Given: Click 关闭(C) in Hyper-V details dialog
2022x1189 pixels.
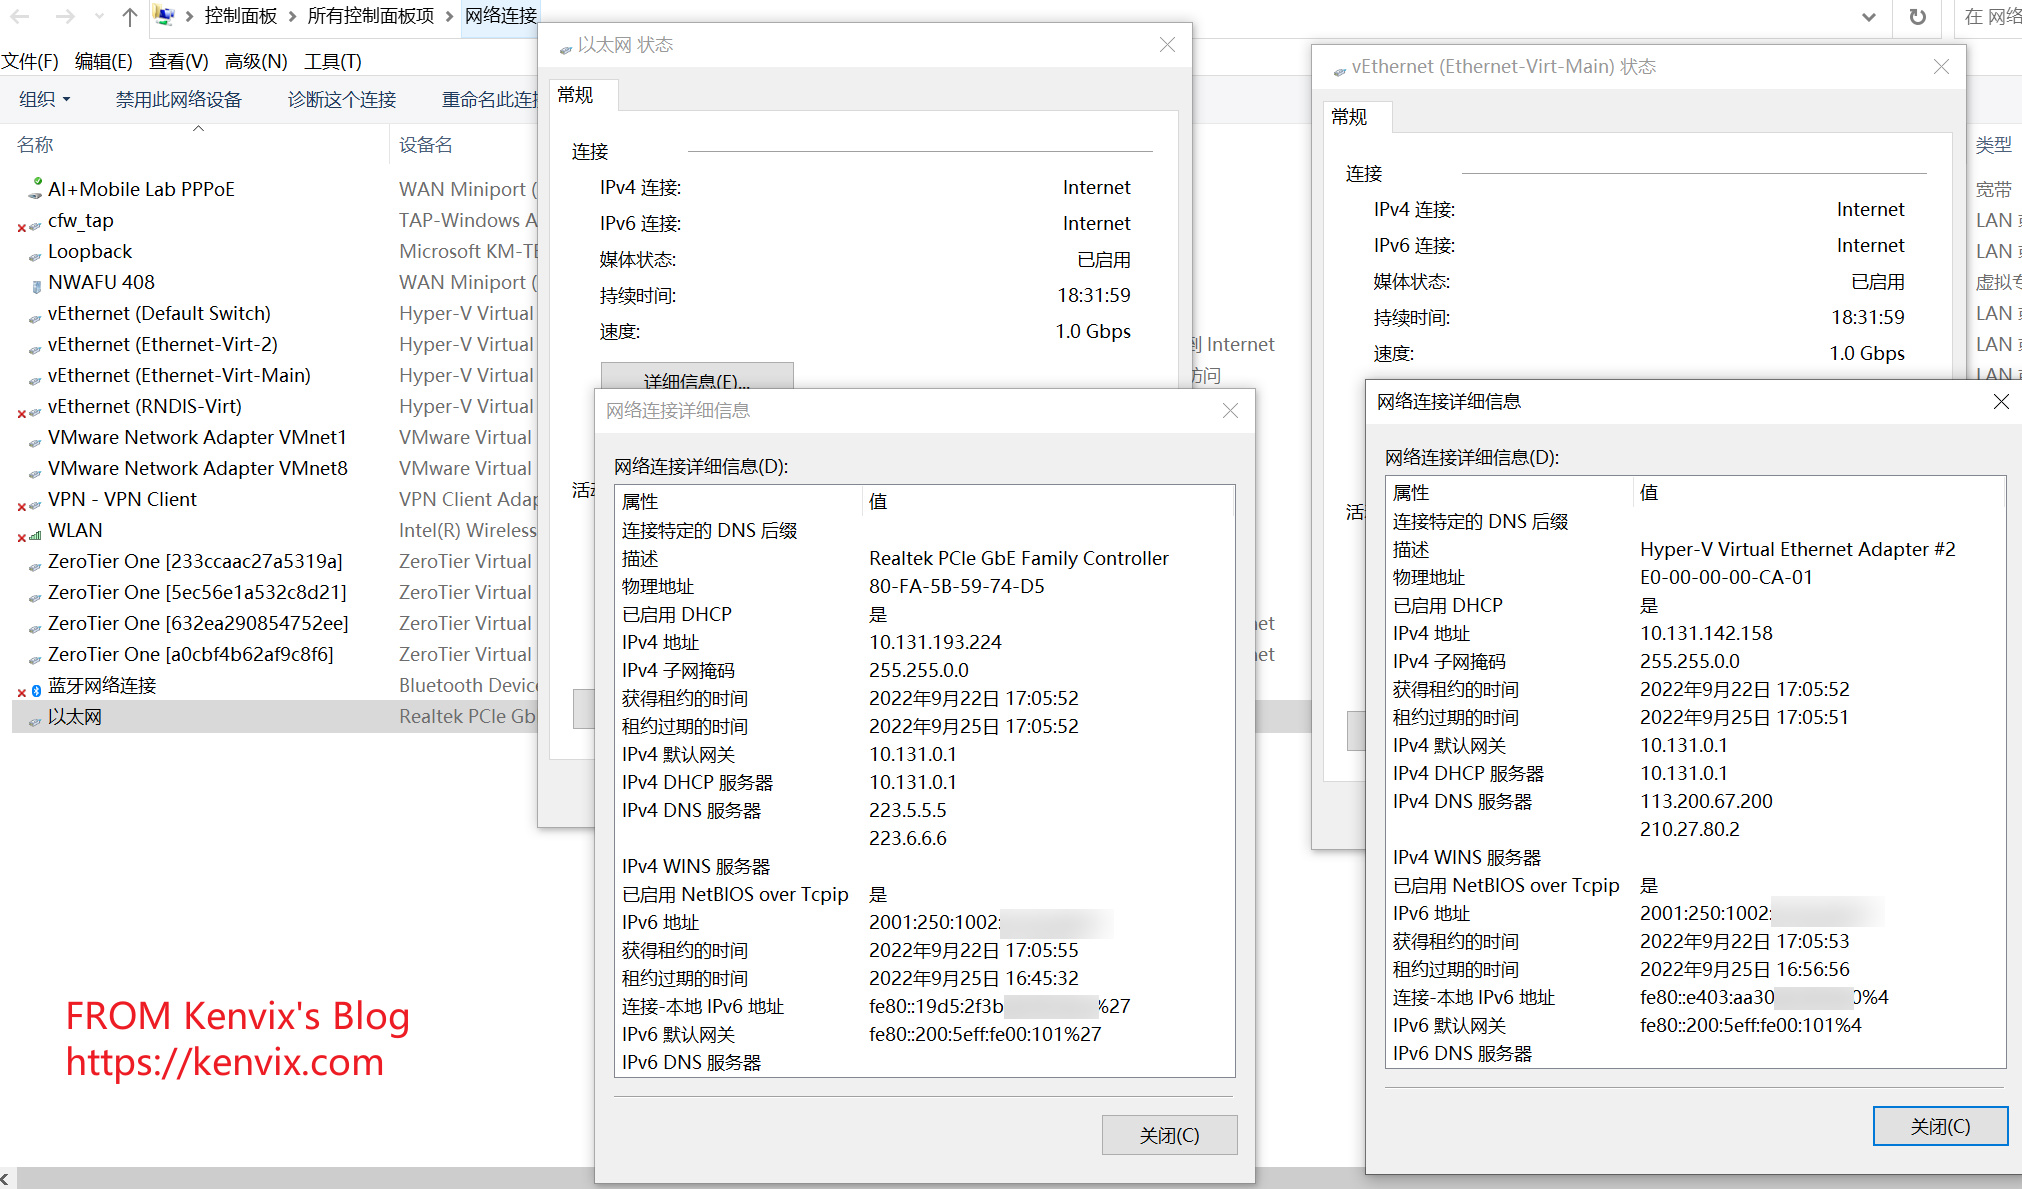Looking at the screenshot, I should [x=1939, y=1126].
